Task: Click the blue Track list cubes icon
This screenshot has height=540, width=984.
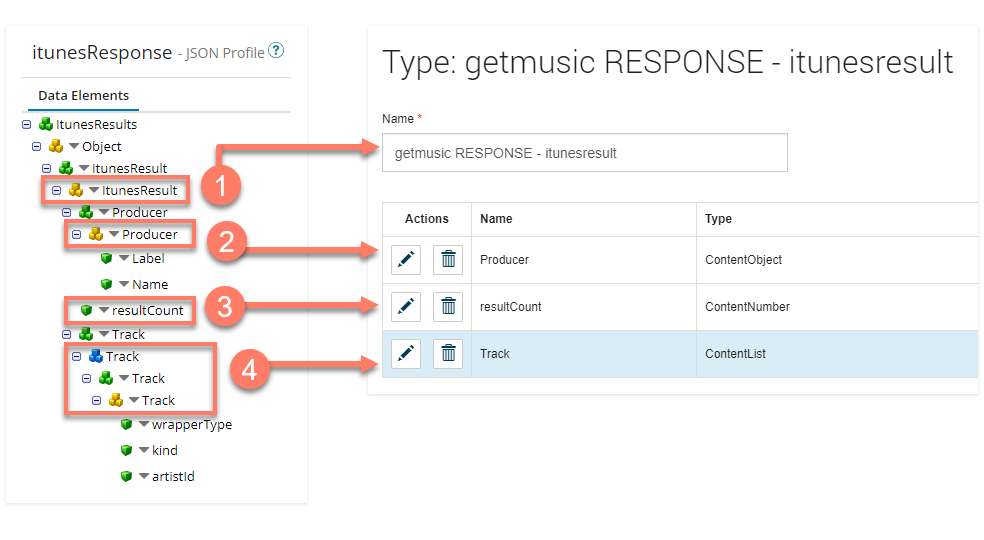Action: pos(96,356)
